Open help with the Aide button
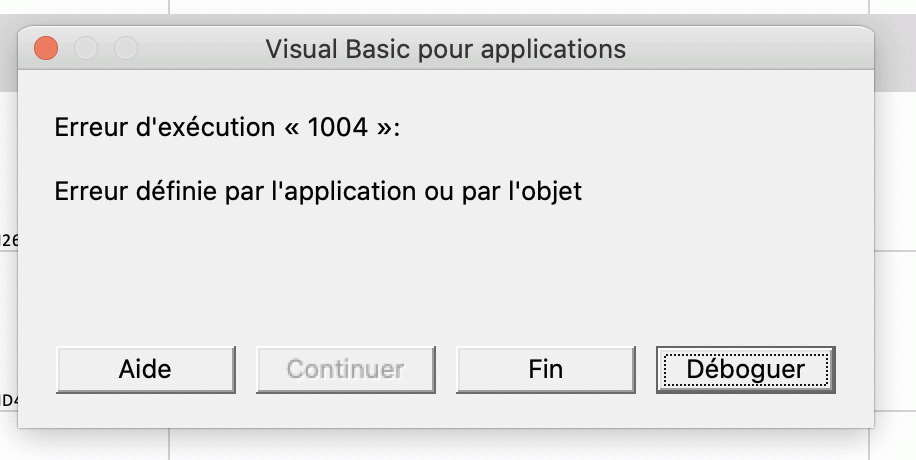Viewport: 916px width, 460px height. click(145, 369)
